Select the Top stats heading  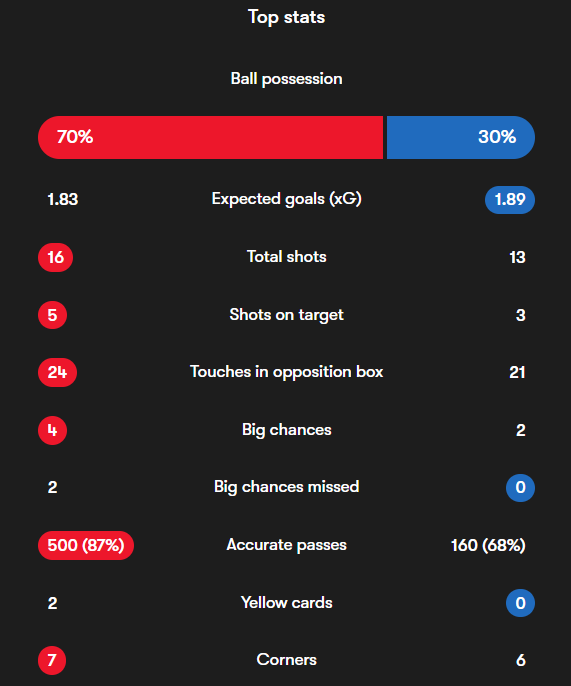point(287,18)
